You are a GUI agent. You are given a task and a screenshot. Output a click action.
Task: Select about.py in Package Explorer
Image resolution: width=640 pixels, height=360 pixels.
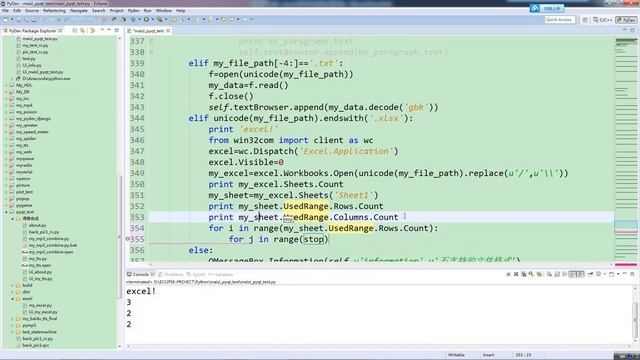(x=37, y=225)
